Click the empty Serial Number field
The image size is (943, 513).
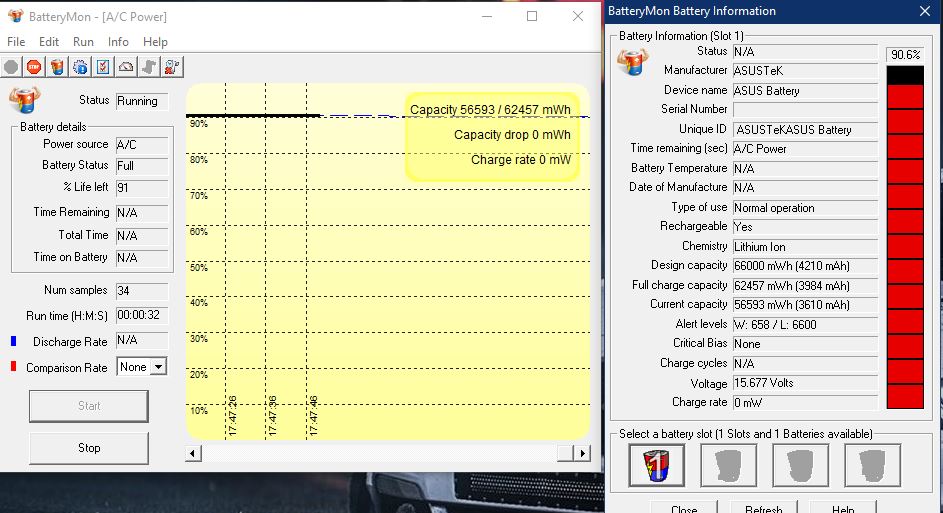pos(805,109)
